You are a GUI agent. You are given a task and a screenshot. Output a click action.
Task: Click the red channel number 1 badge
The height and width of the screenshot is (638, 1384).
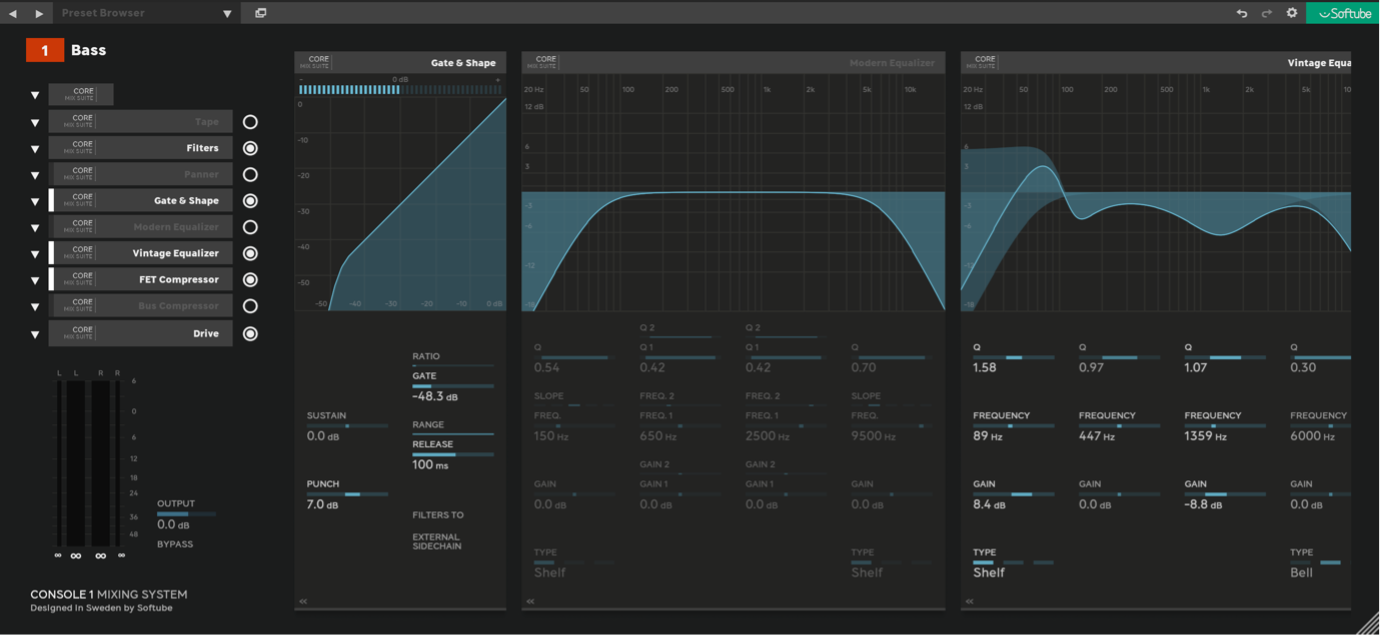[x=45, y=49]
